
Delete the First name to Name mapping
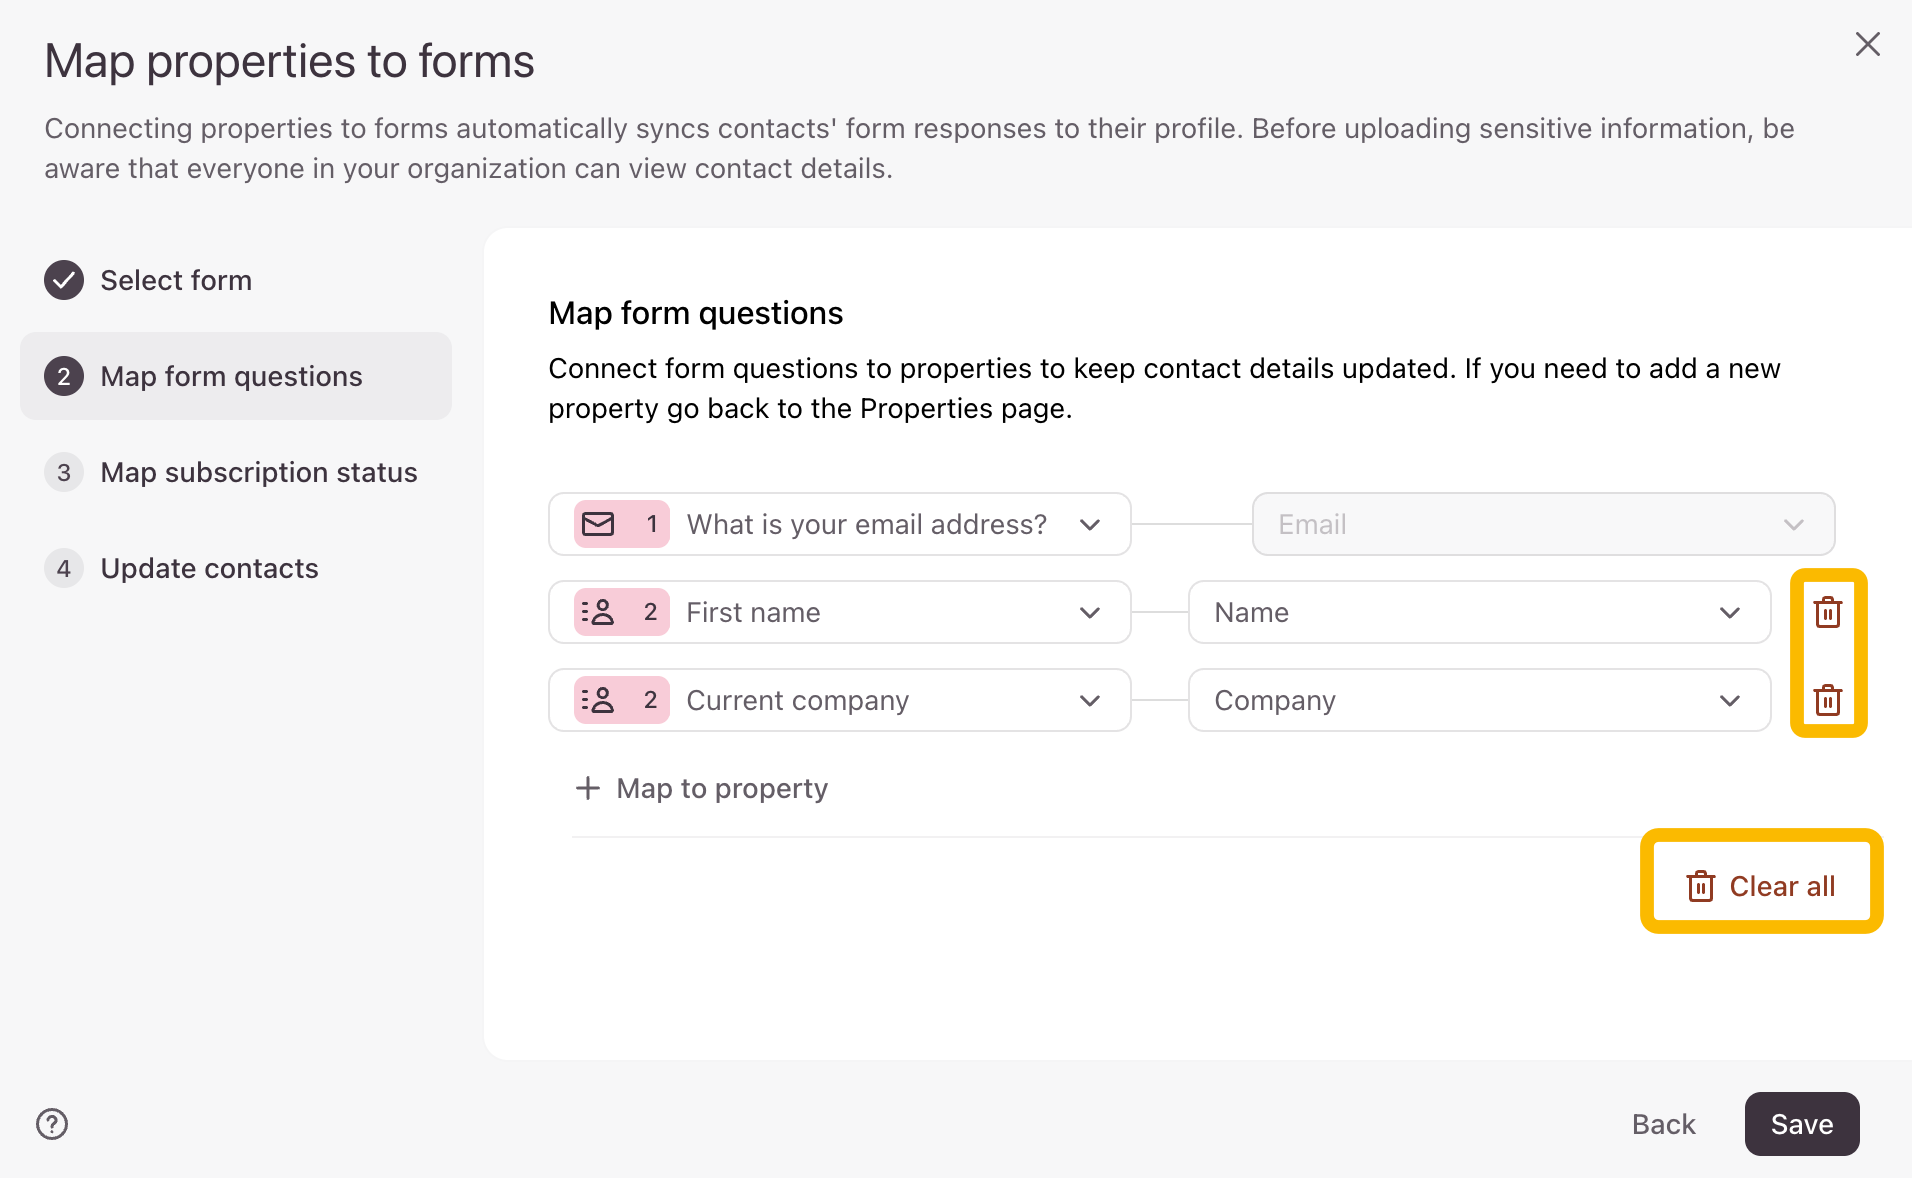coord(1827,612)
